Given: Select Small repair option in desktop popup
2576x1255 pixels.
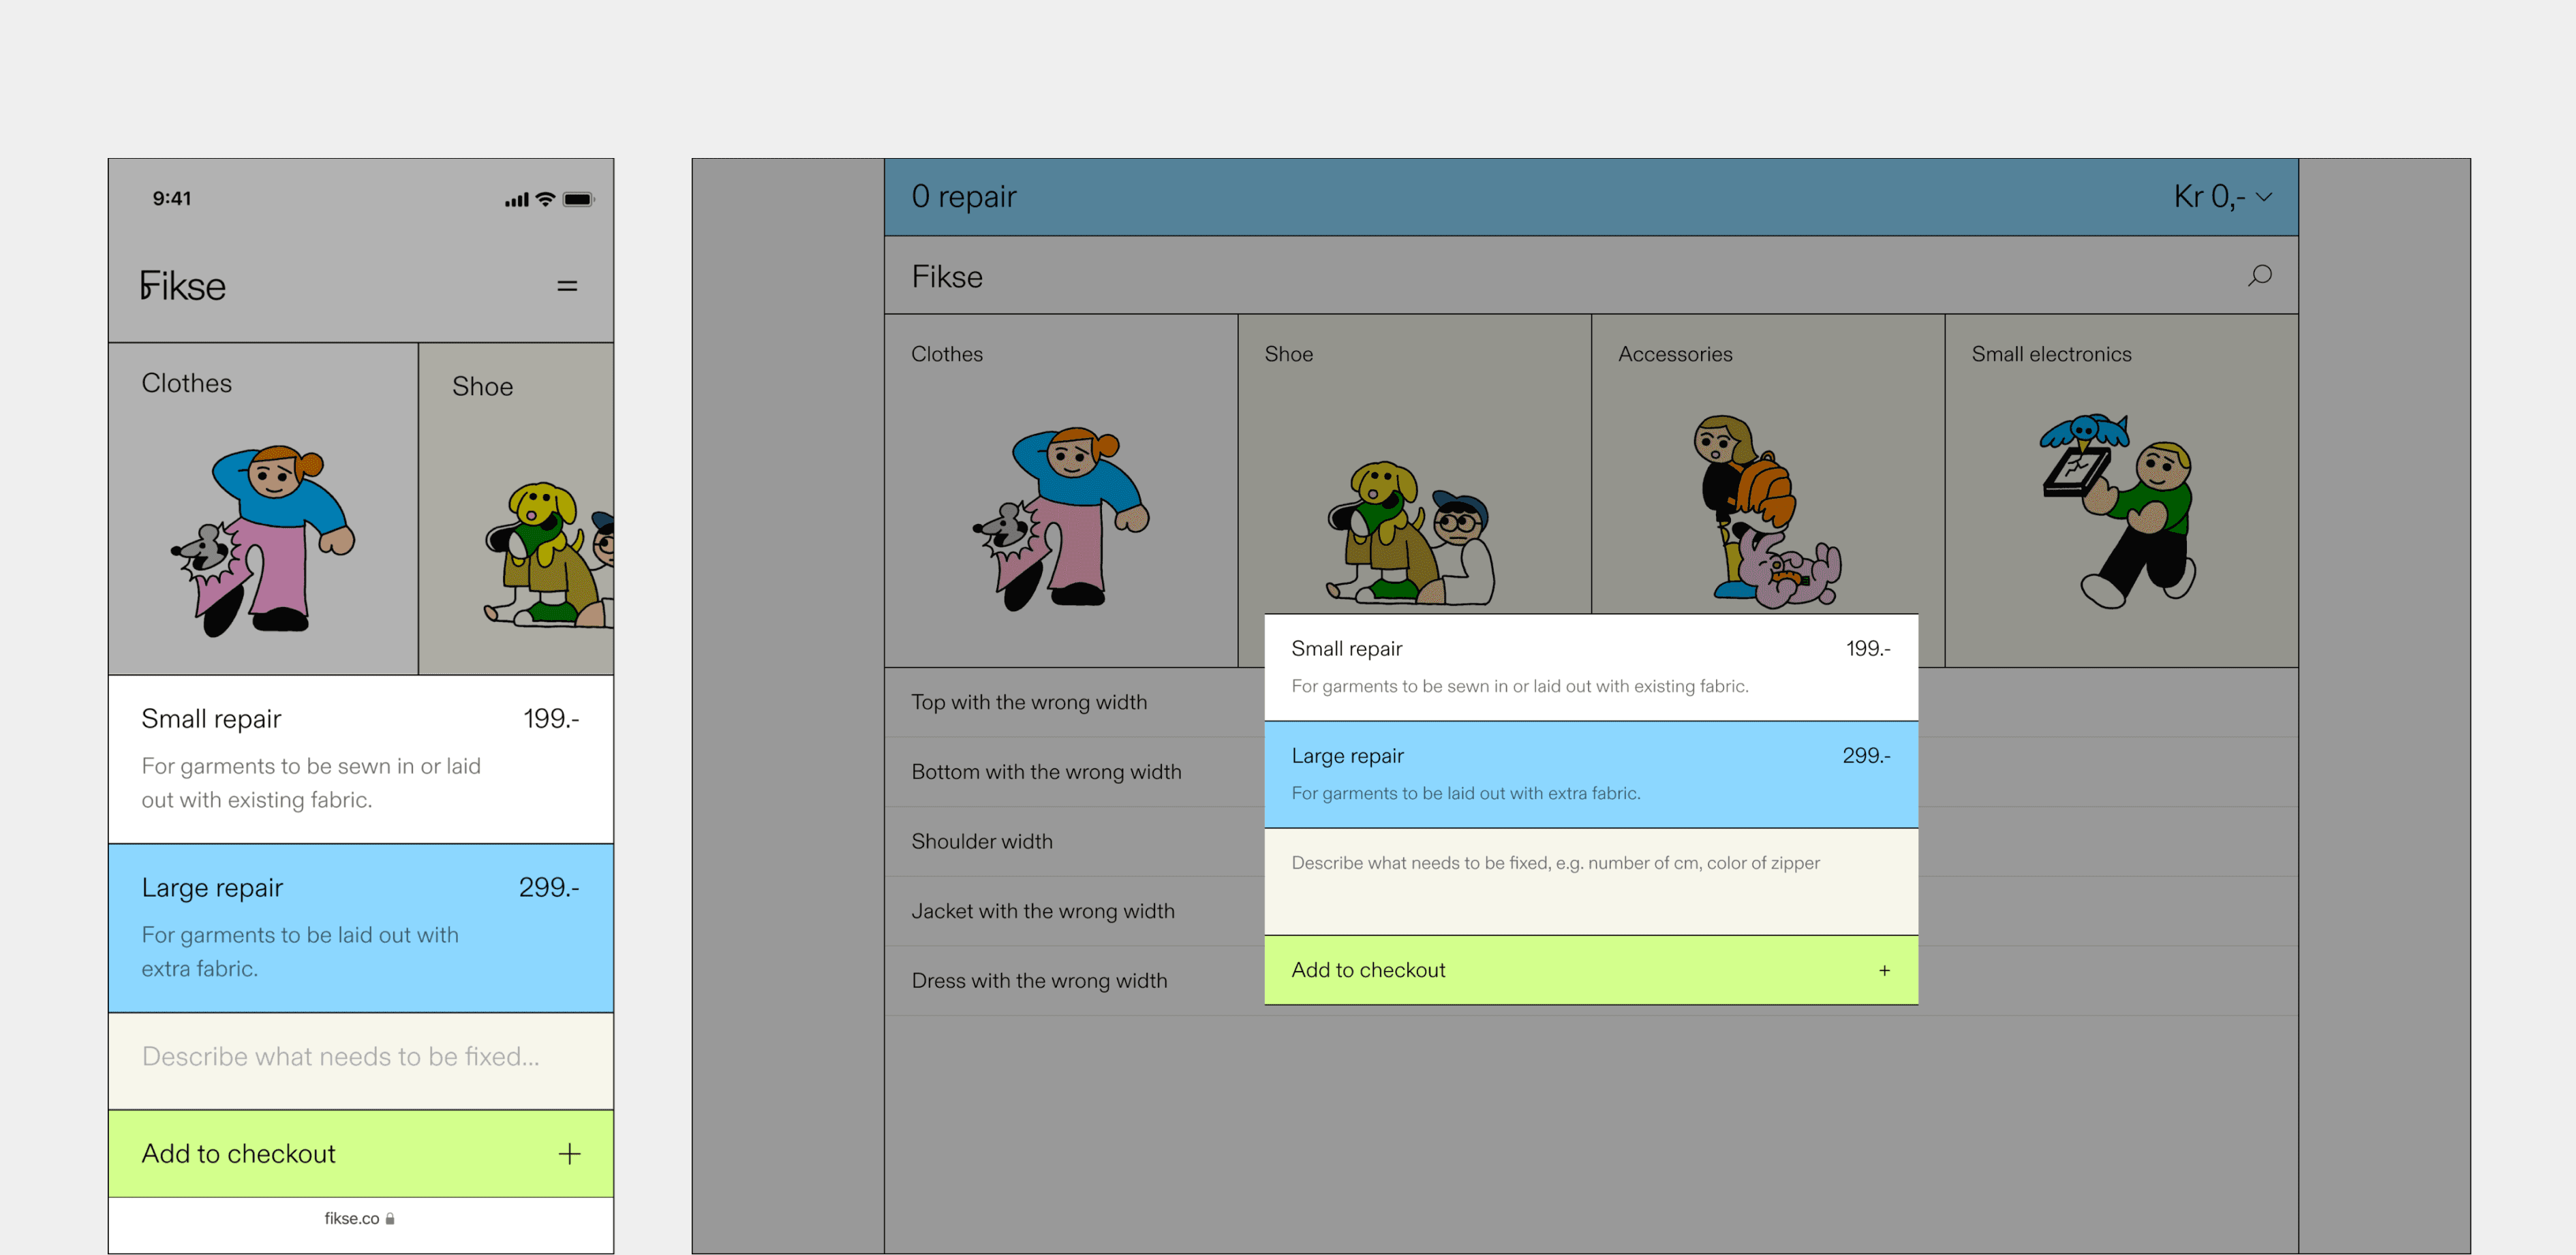Looking at the screenshot, I should coord(1590,666).
